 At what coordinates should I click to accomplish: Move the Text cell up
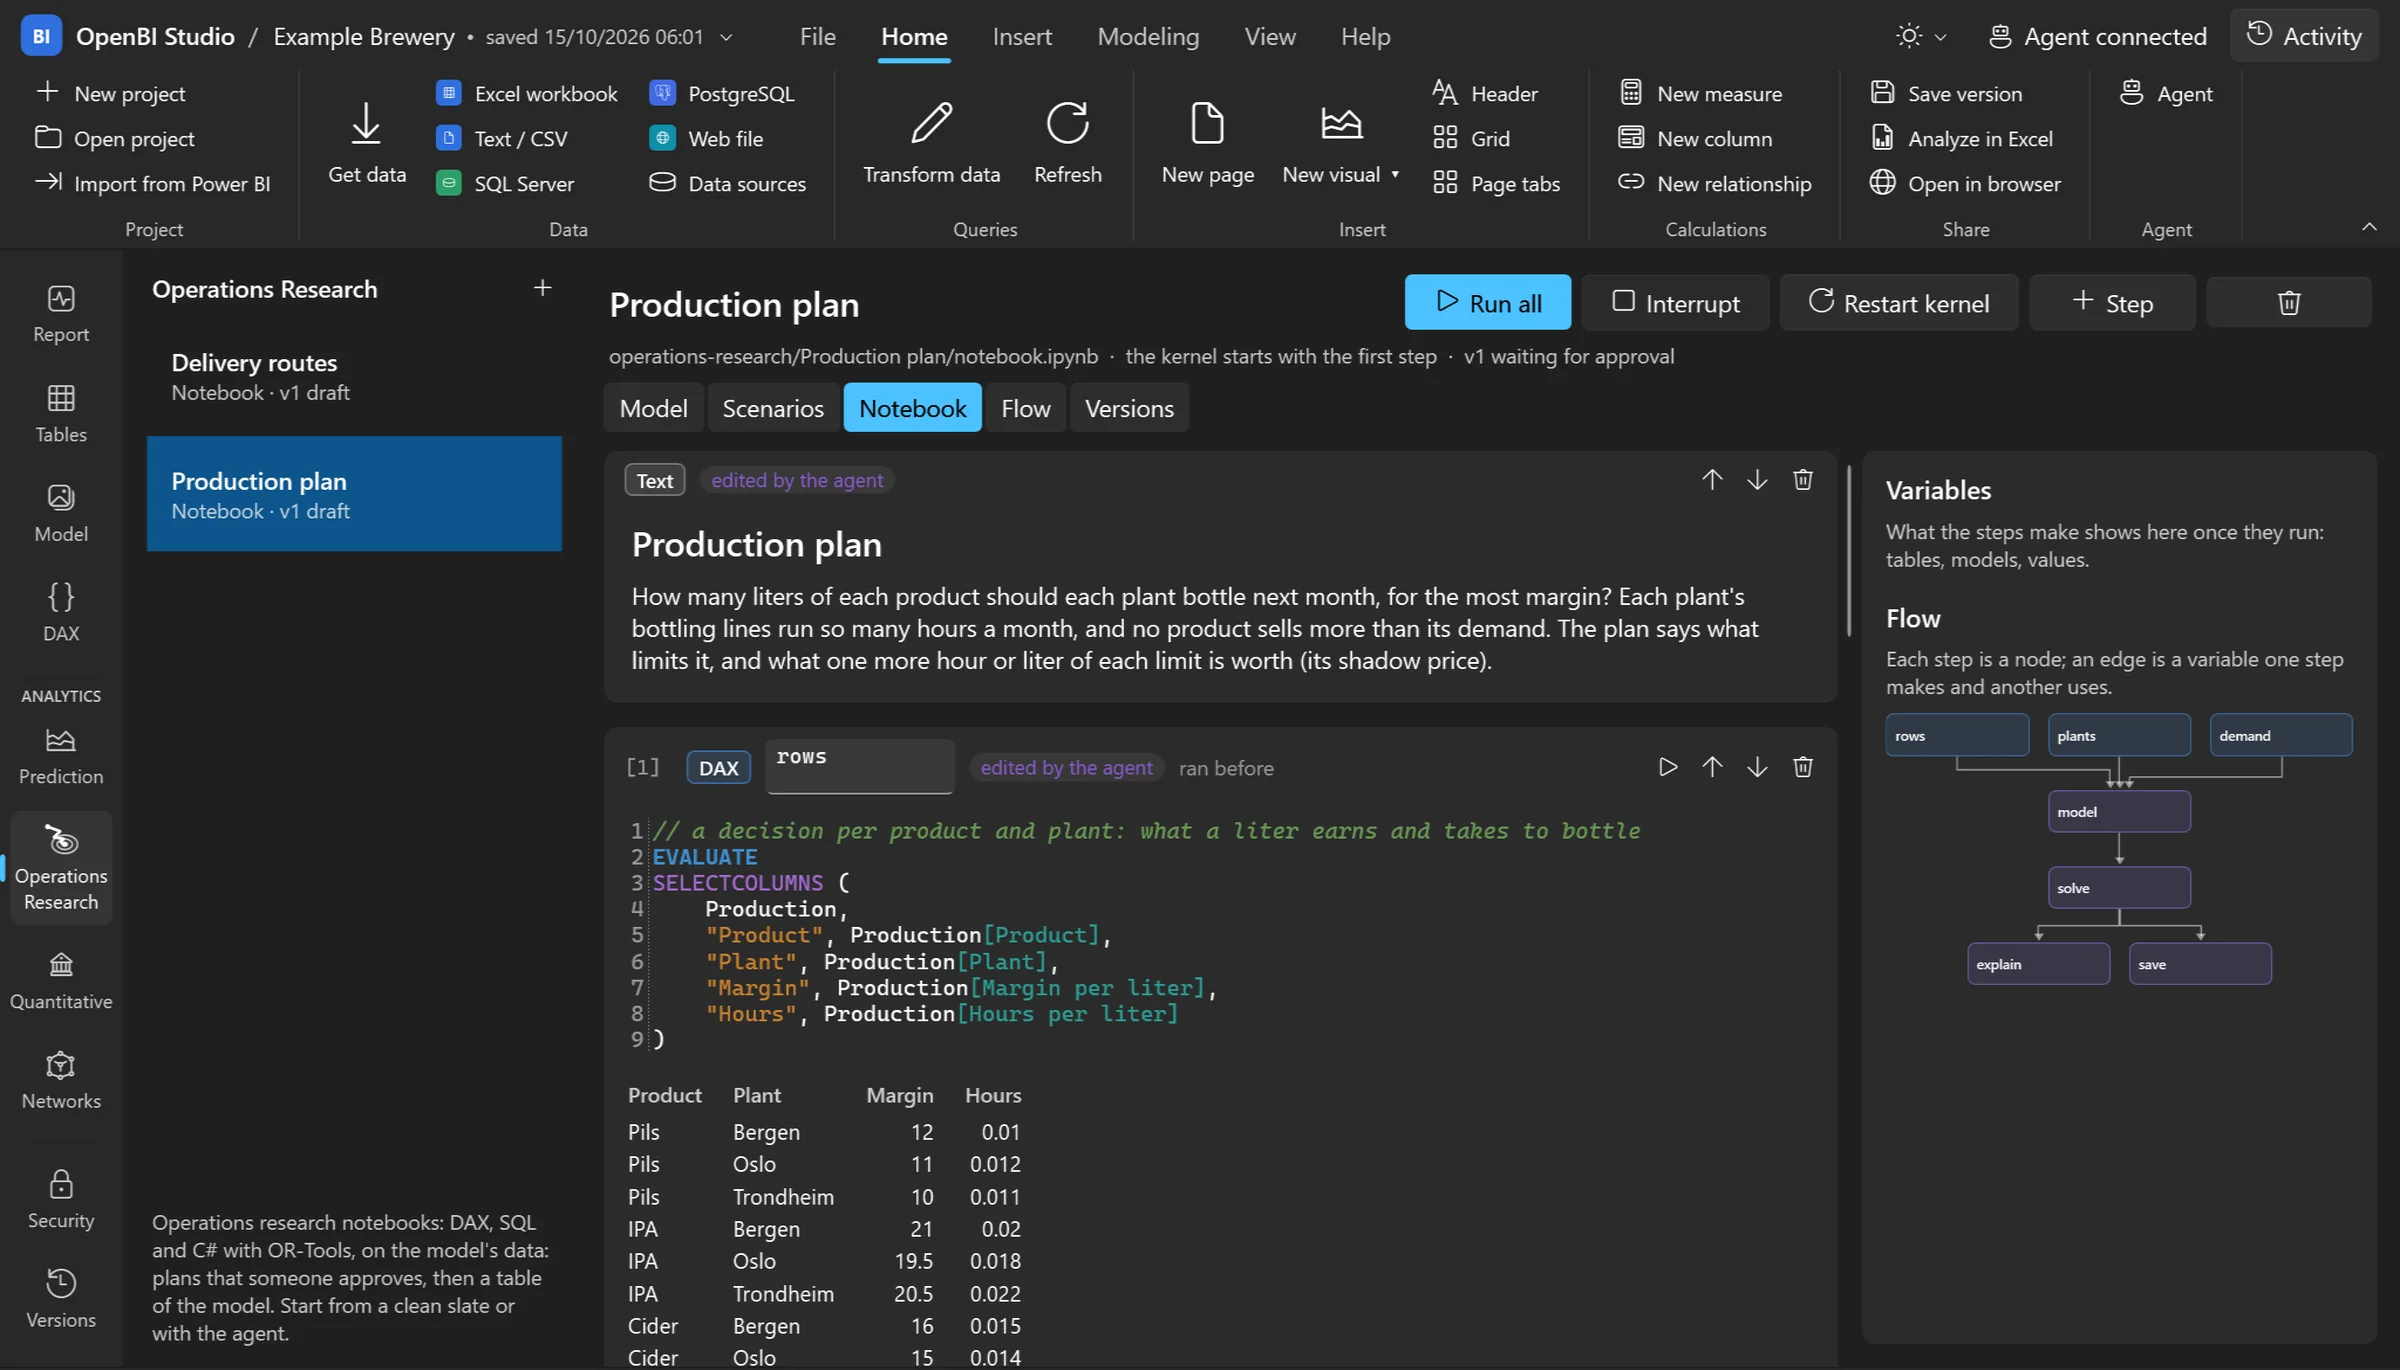pos(1712,480)
